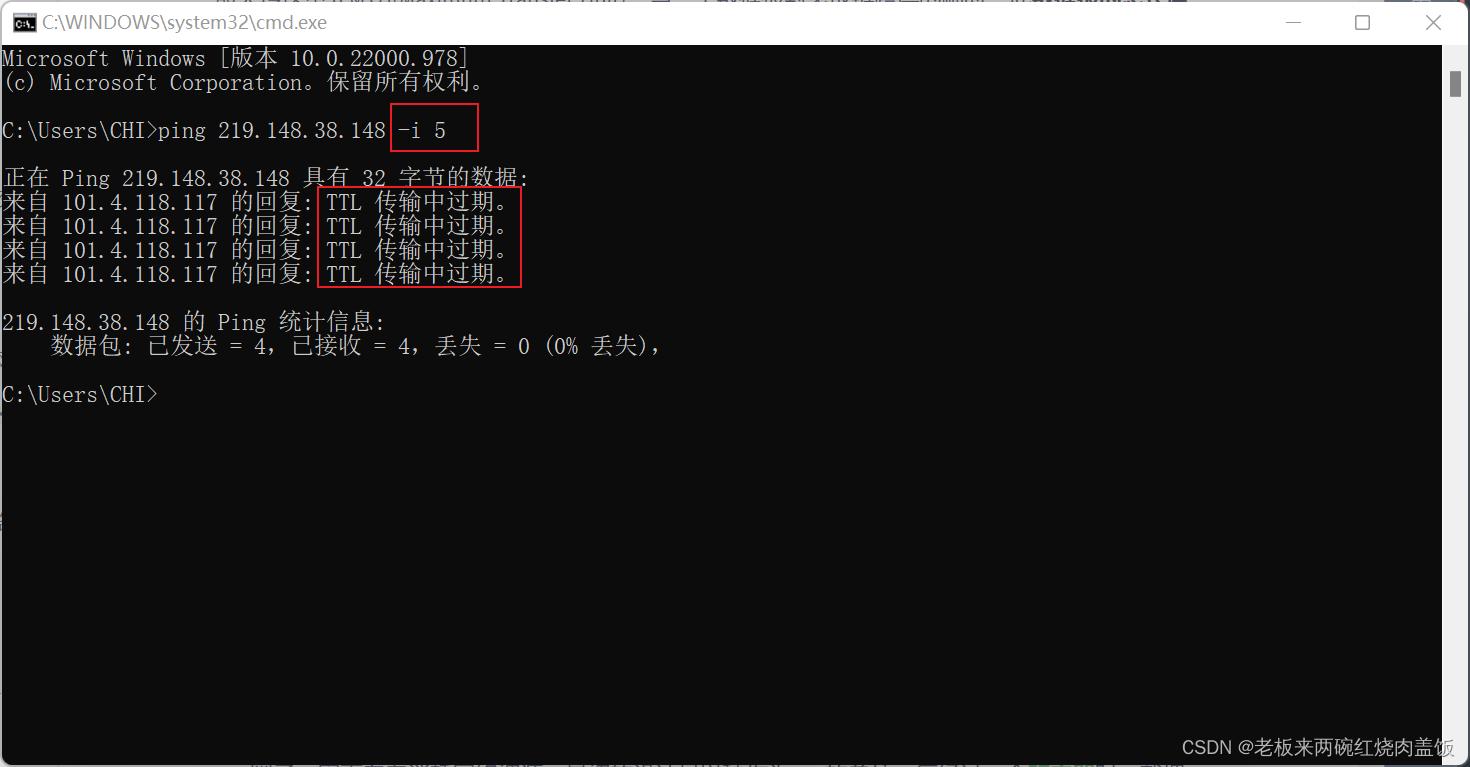Close the command prompt window

coord(1433,22)
